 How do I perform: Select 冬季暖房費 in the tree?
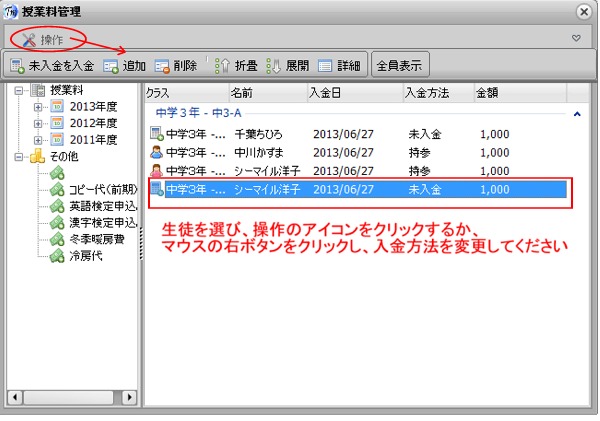97,239
